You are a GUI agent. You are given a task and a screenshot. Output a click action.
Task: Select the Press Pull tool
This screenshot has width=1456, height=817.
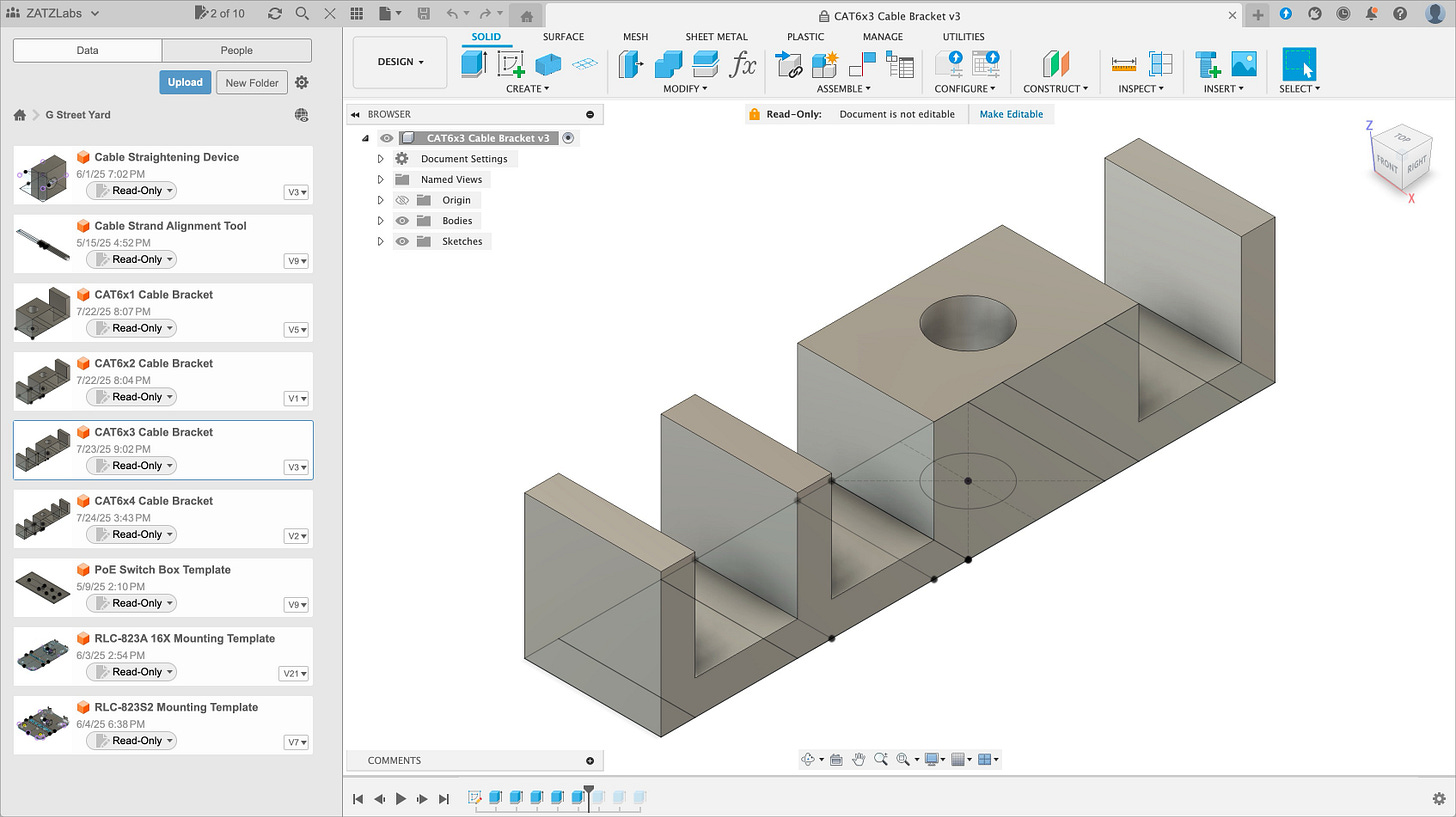[x=631, y=64]
